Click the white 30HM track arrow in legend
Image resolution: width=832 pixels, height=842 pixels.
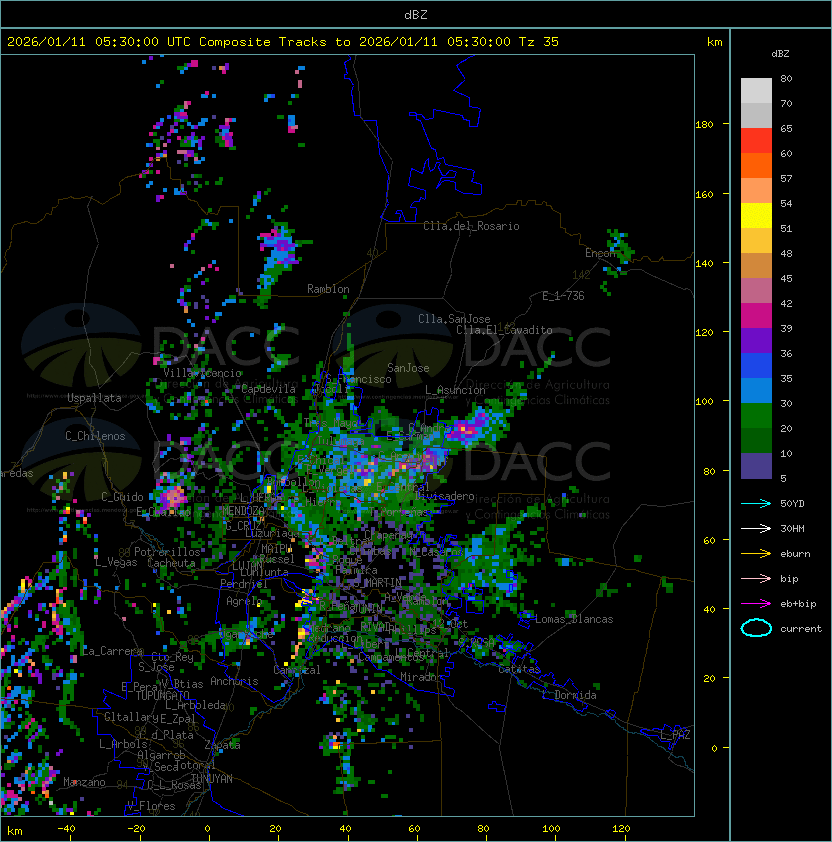pyautogui.click(x=756, y=528)
